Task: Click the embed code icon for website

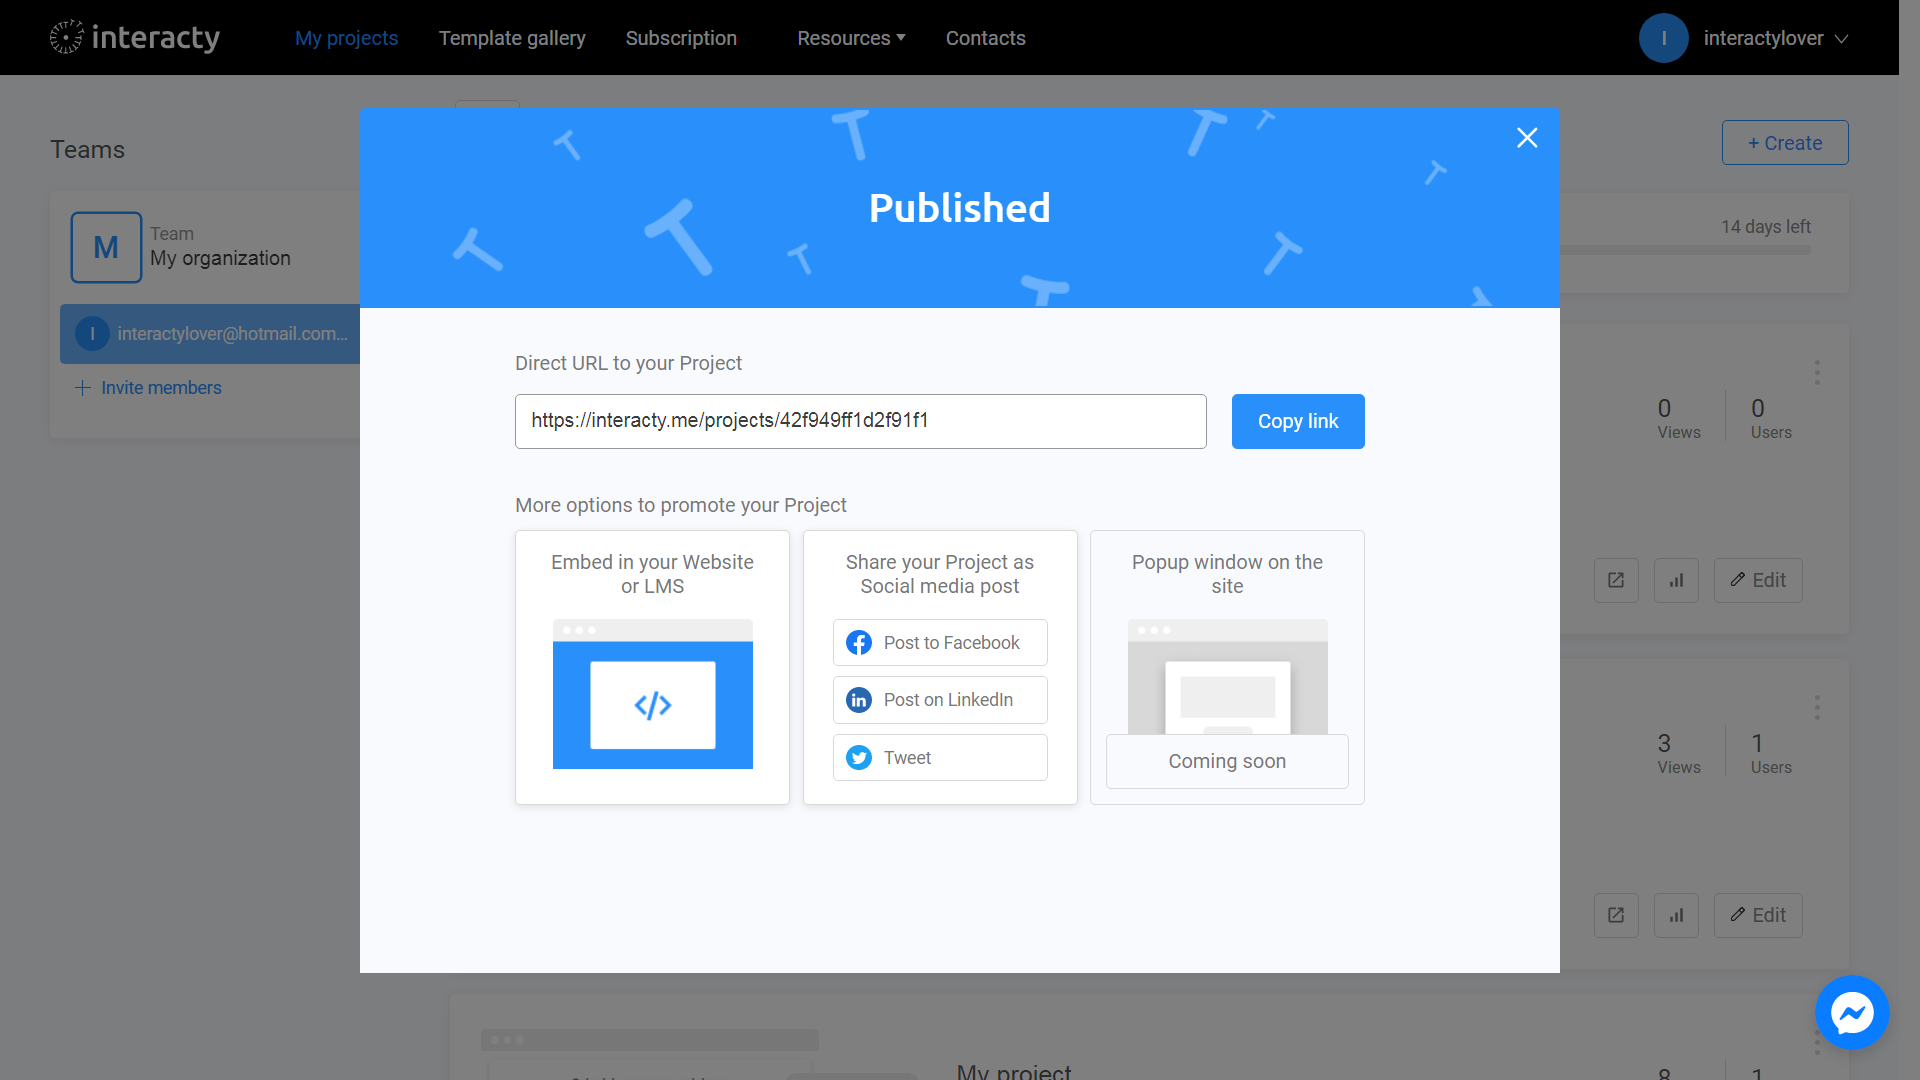Action: pos(653,705)
